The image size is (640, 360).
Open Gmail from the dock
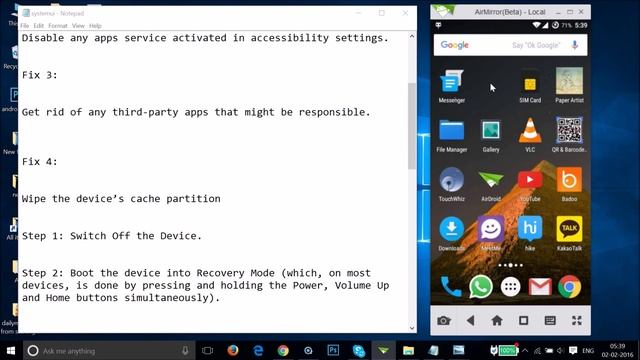(540, 287)
